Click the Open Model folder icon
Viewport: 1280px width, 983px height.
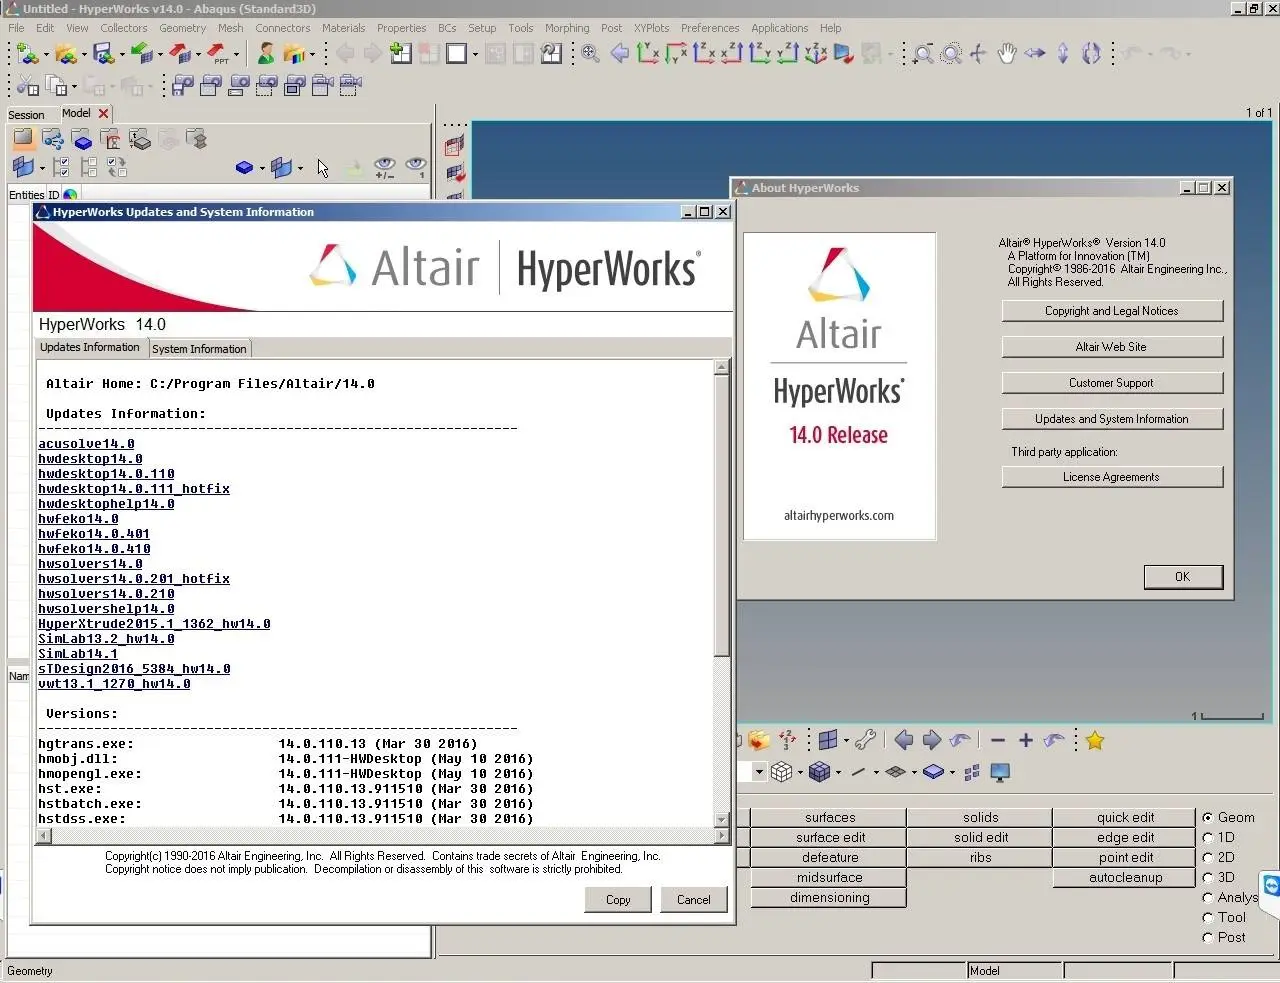[x=65, y=53]
